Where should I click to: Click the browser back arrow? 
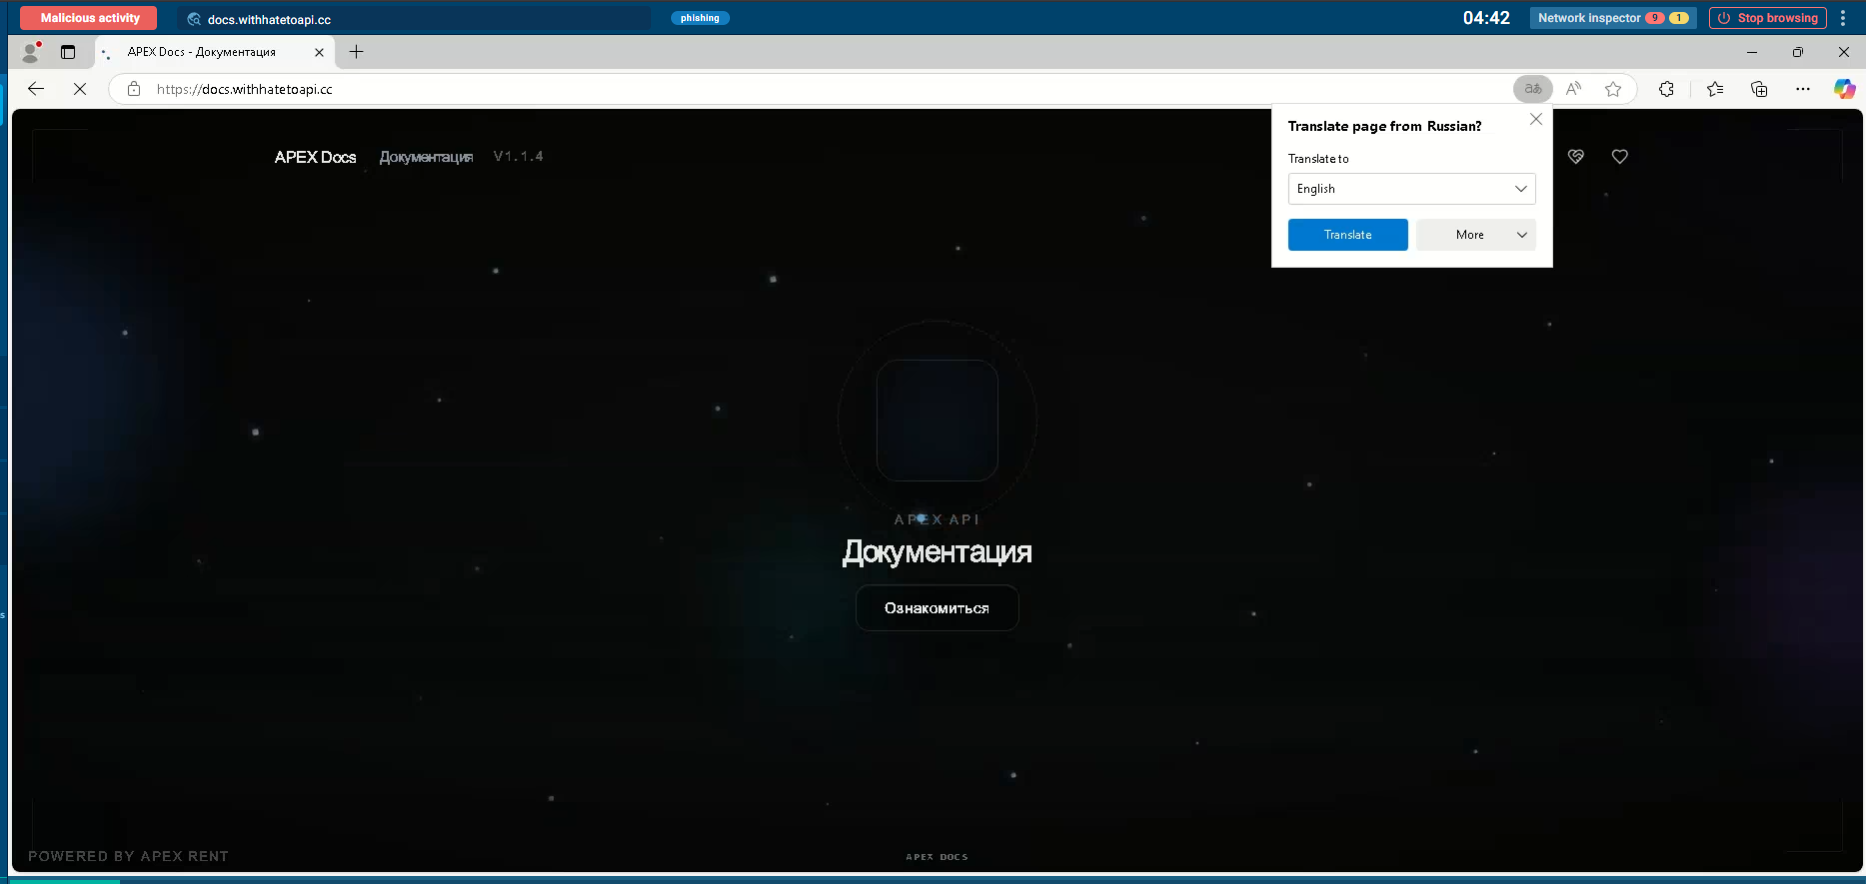click(x=36, y=89)
